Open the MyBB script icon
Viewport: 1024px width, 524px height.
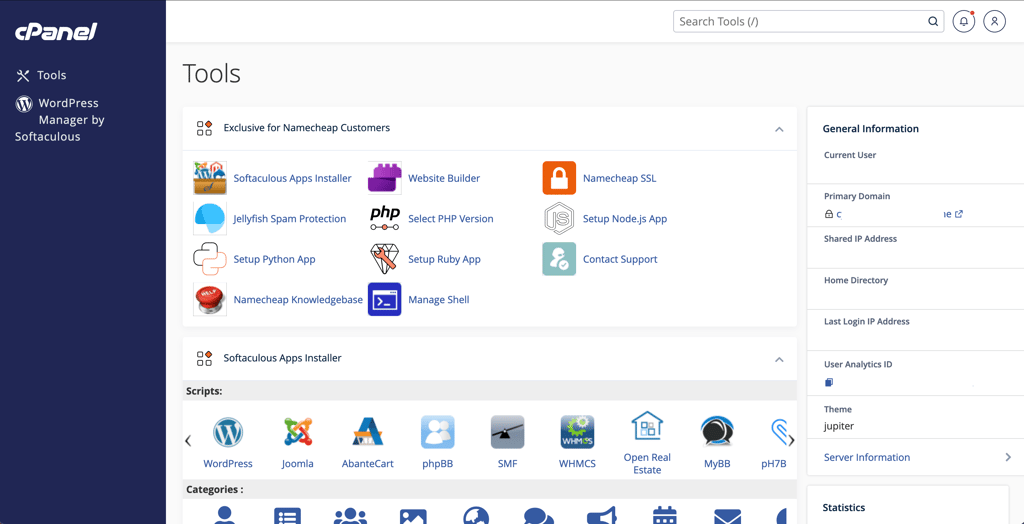pyautogui.click(x=717, y=432)
